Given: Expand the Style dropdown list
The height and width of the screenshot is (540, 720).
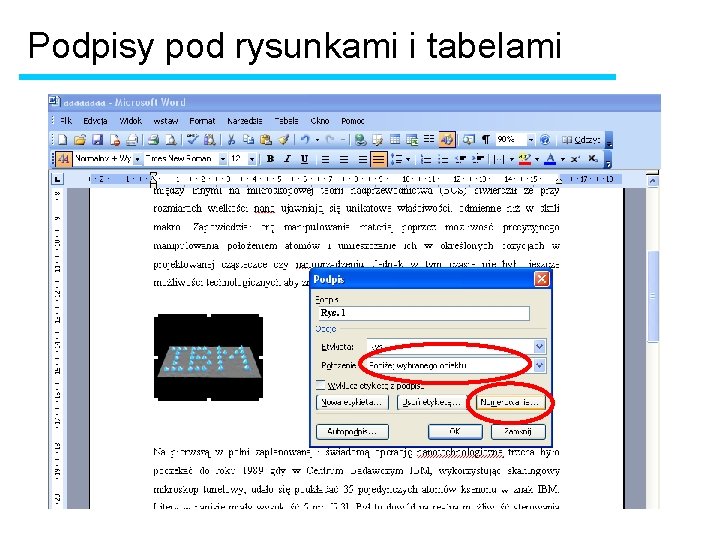Looking at the screenshot, I should tap(137, 159).
